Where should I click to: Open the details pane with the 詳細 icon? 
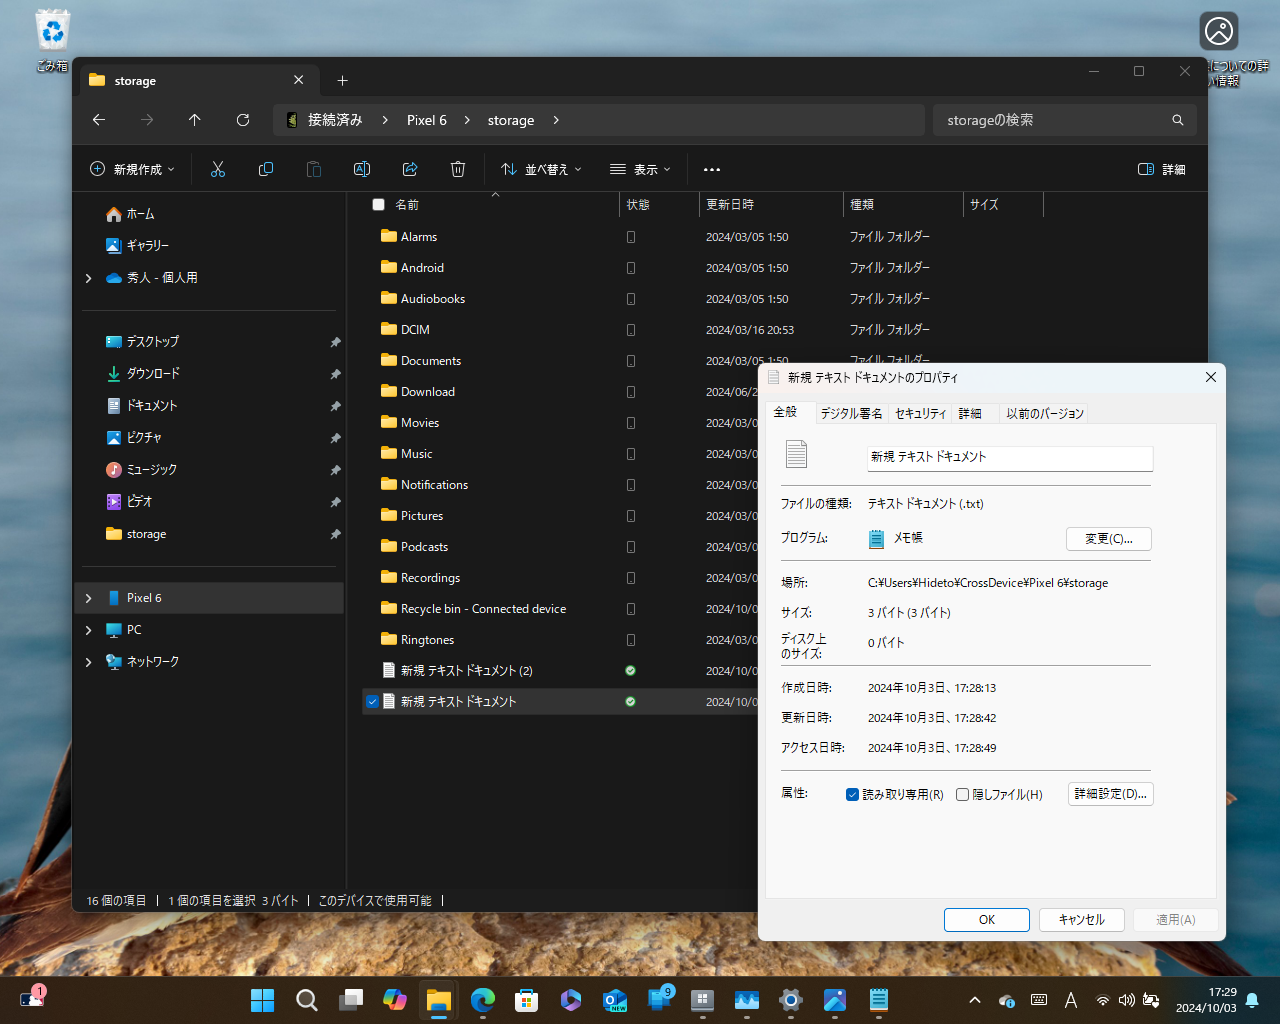point(1160,169)
